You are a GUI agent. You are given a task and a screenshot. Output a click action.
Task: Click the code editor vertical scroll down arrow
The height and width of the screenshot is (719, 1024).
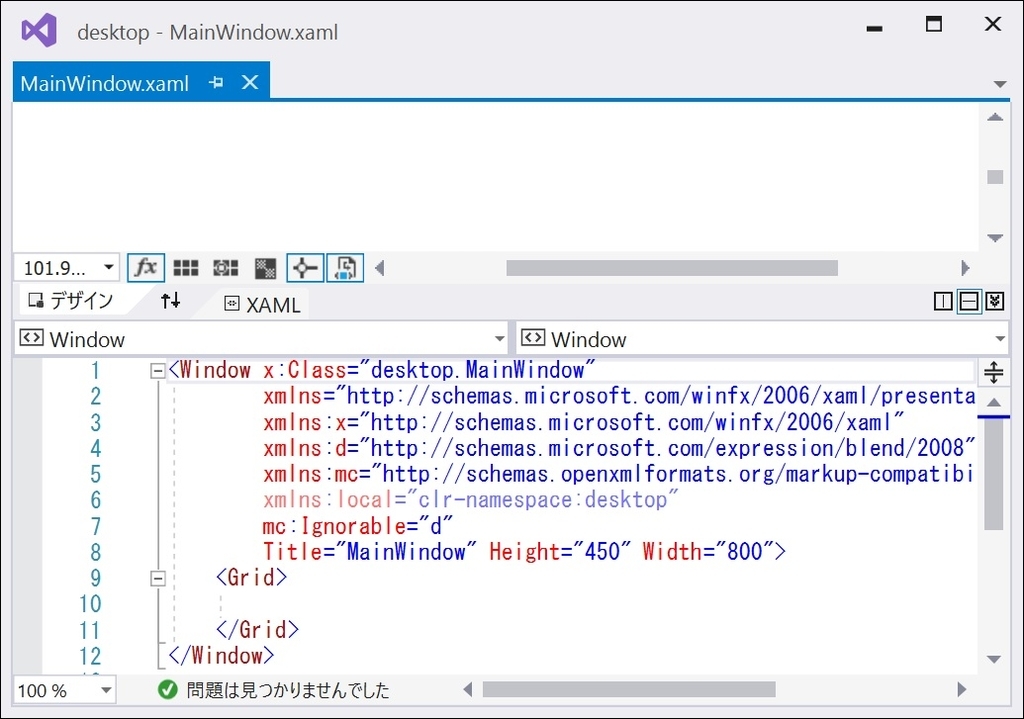(x=994, y=659)
